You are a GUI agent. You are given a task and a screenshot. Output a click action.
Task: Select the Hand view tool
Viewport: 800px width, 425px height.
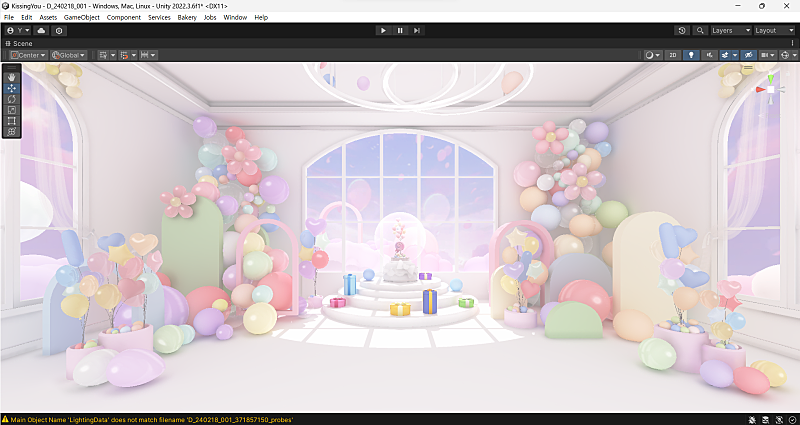click(x=12, y=77)
